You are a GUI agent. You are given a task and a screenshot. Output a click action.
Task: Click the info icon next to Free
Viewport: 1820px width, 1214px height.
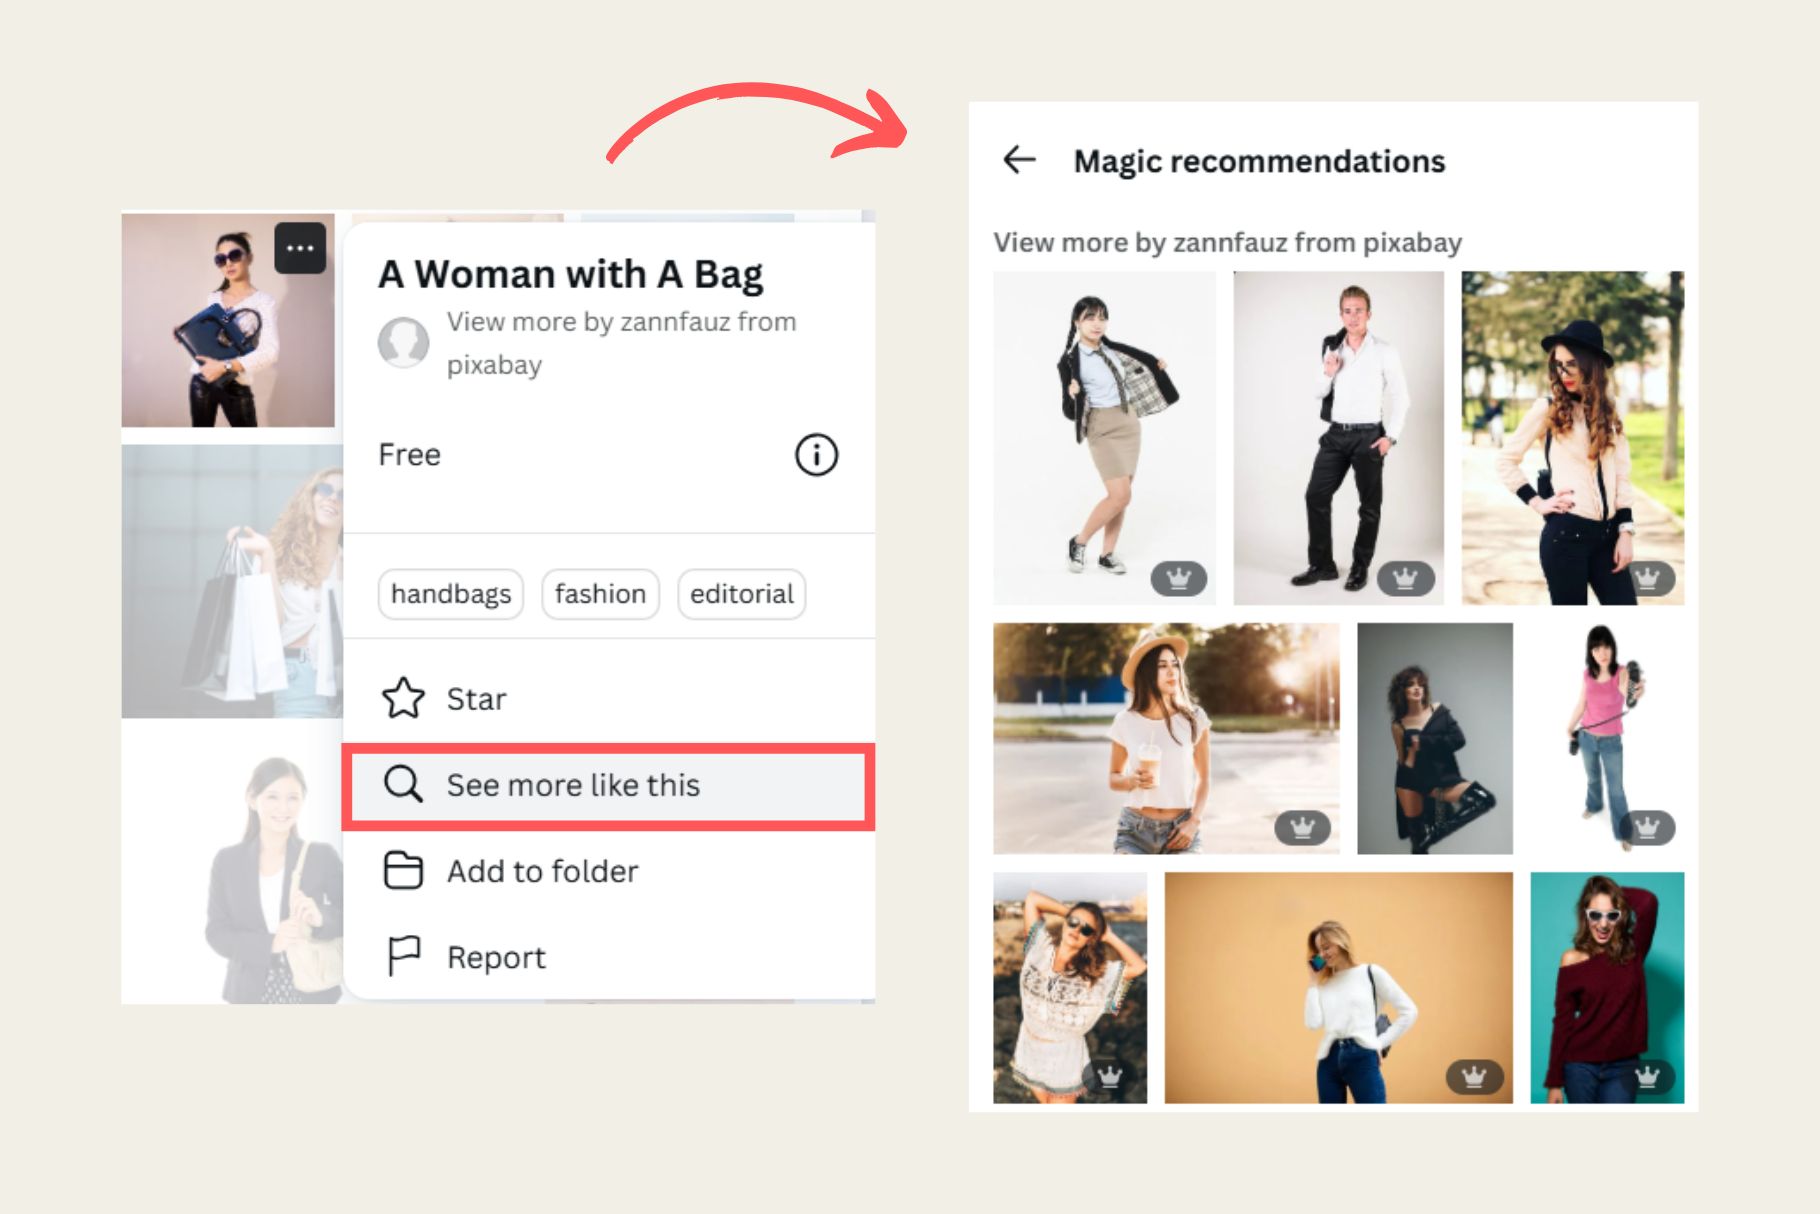coord(816,455)
